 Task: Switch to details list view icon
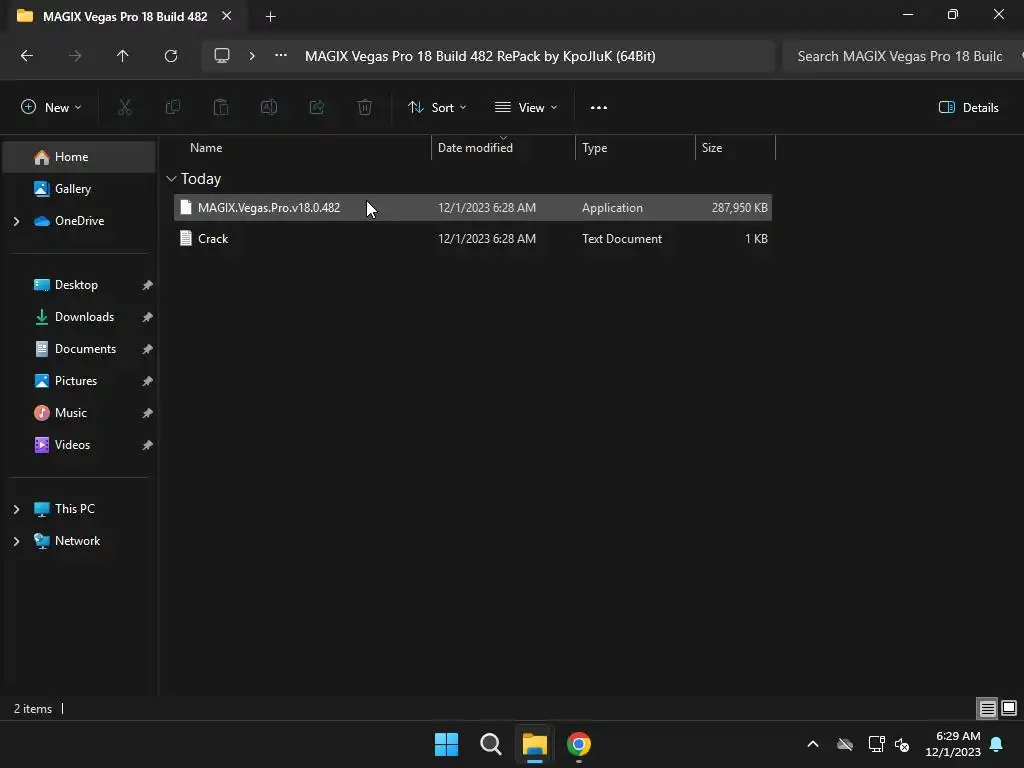(987, 709)
